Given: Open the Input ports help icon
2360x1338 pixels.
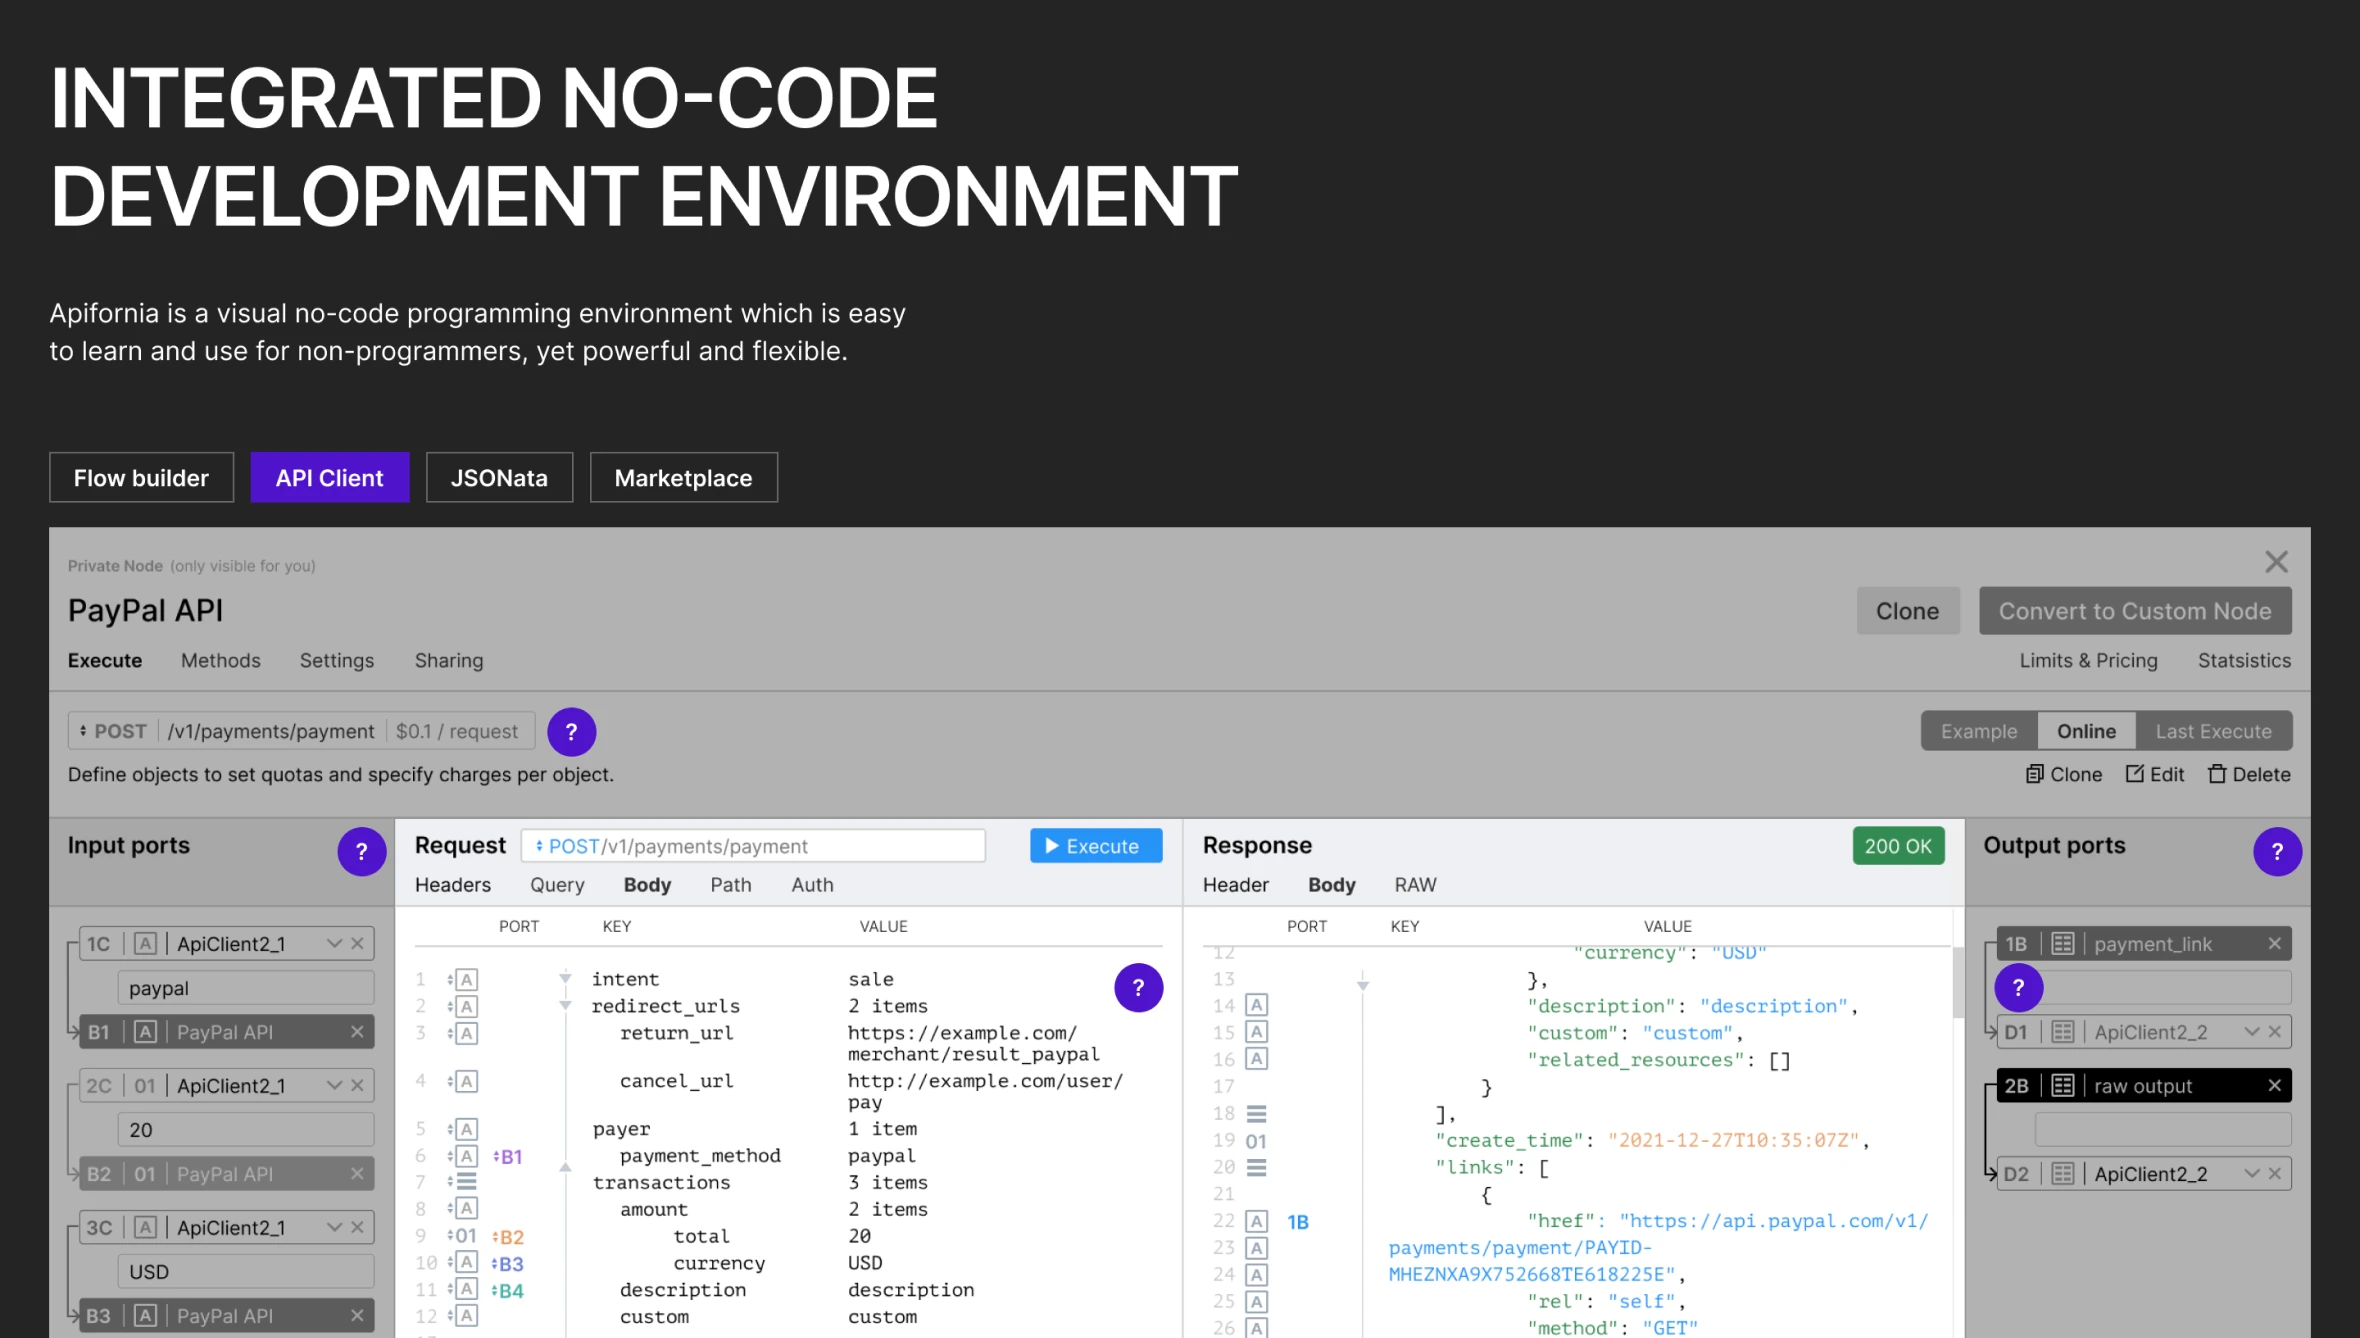Looking at the screenshot, I should tap(361, 852).
